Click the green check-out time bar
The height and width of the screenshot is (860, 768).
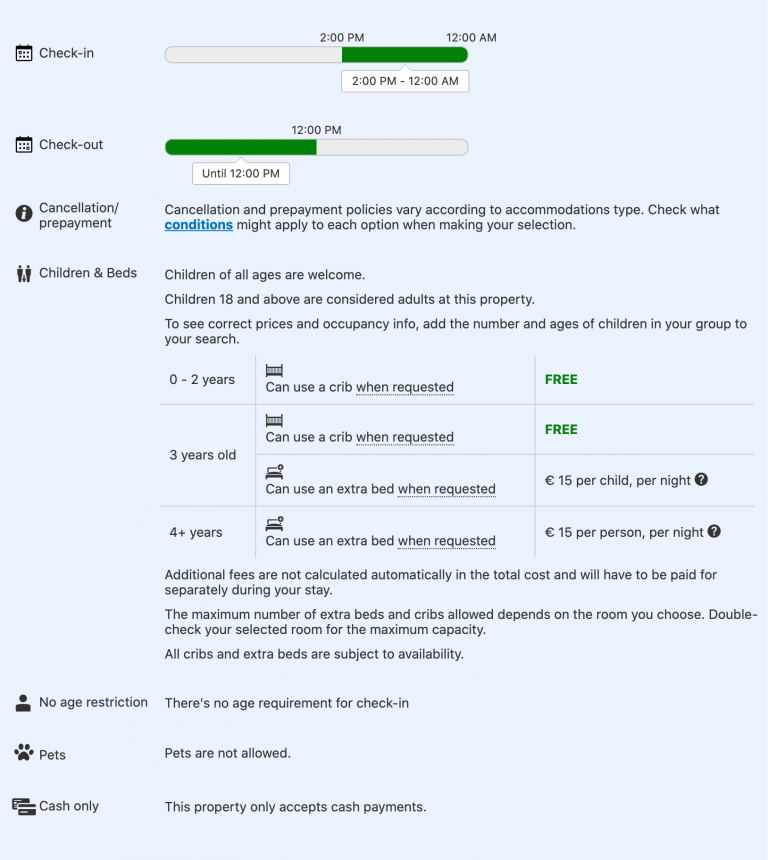click(x=240, y=147)
